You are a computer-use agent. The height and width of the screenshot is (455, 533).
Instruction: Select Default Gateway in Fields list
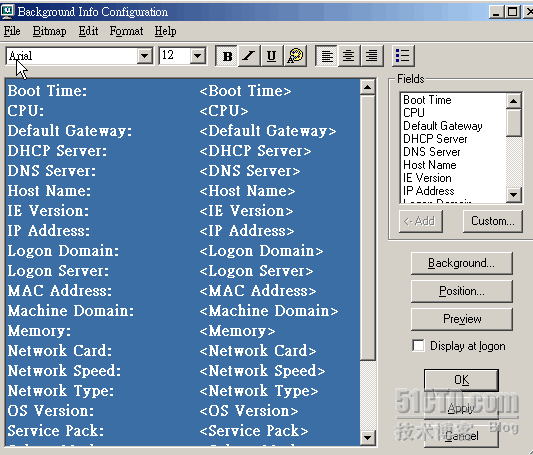click(443, 126)
